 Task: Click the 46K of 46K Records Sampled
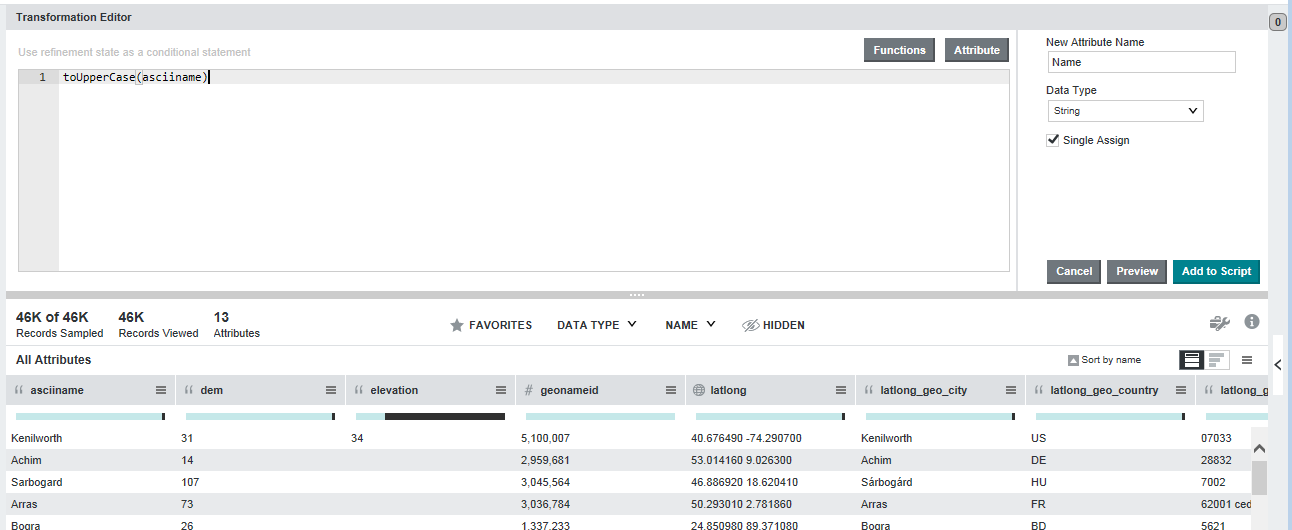tap(59, 324)
